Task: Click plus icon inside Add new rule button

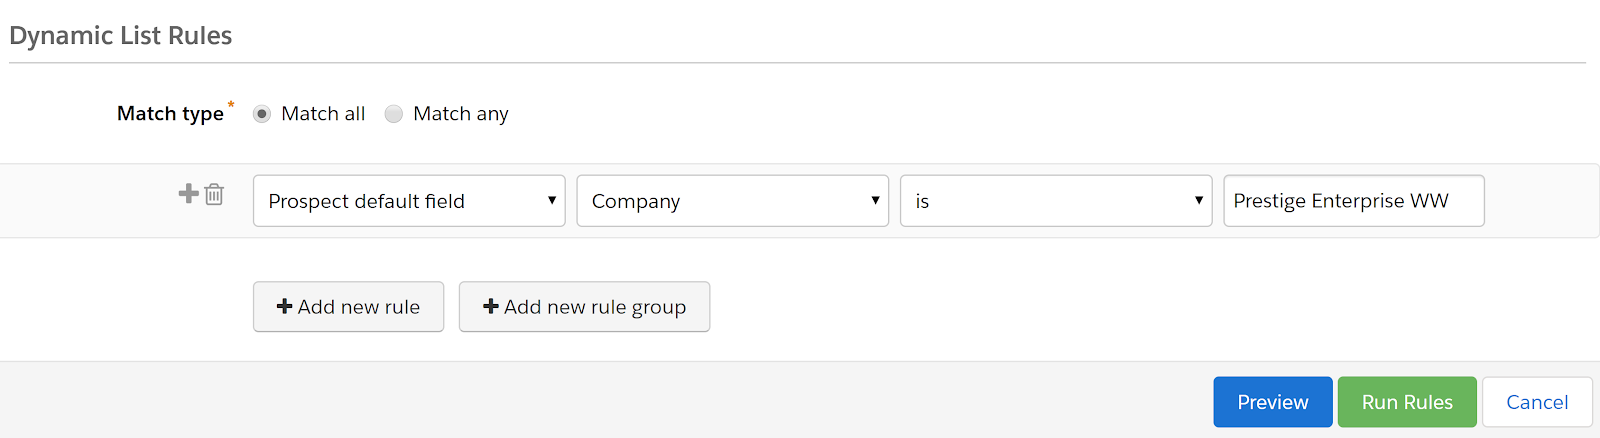Action: pos(284,306)
